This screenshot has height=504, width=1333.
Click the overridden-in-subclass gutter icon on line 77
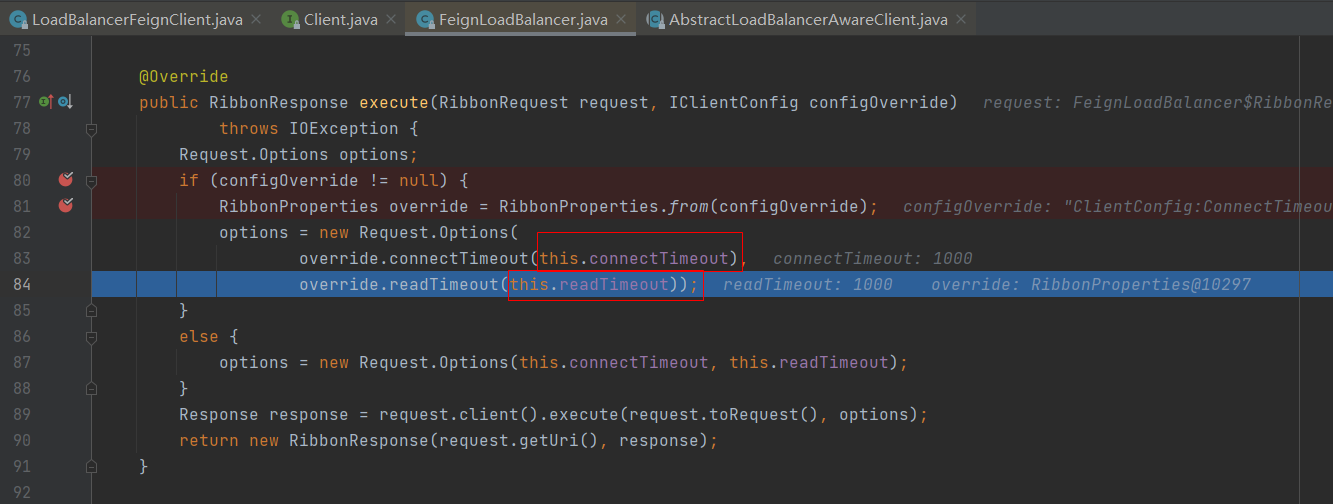click(x=65, y=102)
